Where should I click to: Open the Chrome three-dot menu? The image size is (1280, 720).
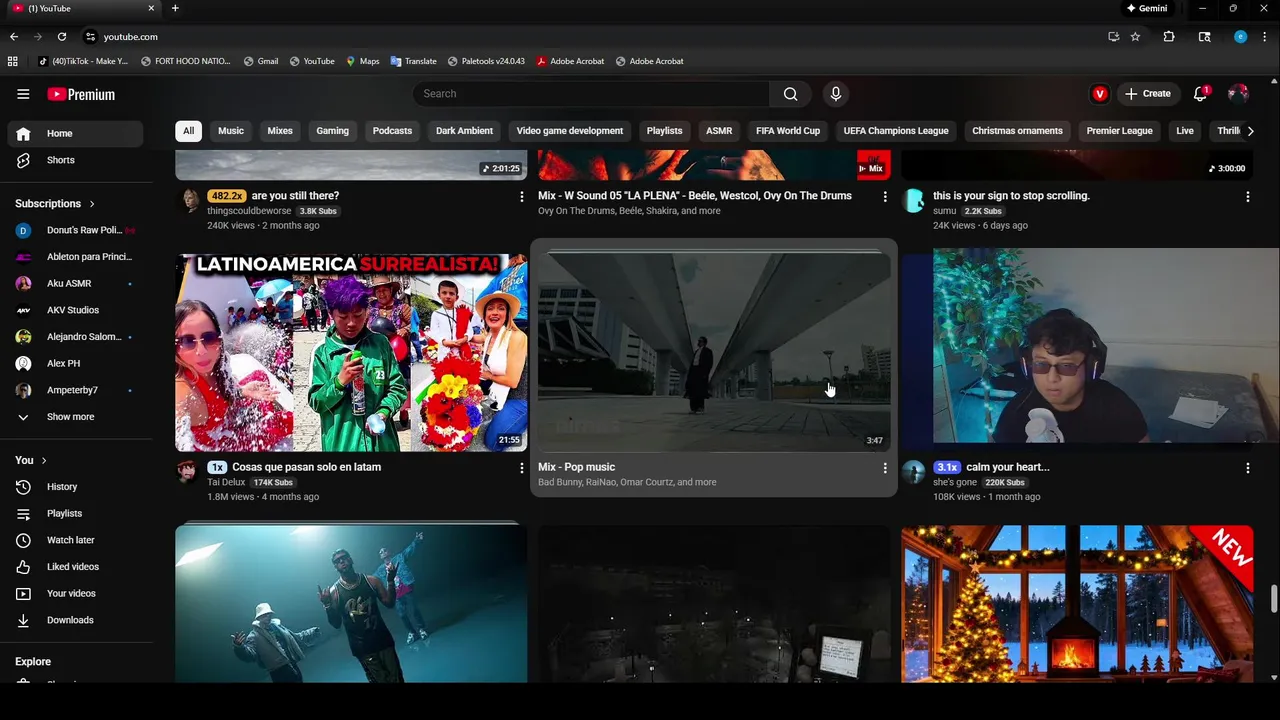pos(1264,37)
